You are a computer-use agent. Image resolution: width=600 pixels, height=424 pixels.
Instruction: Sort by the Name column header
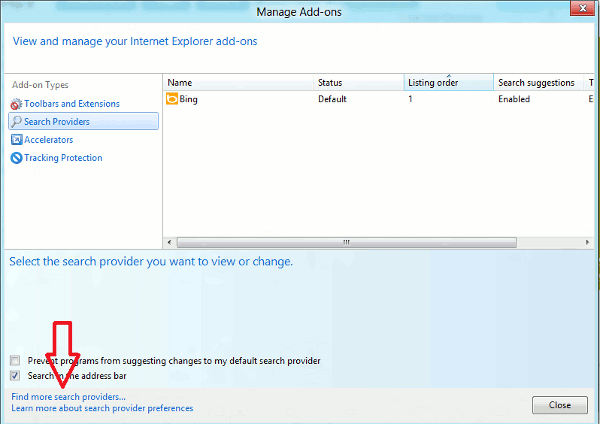pos(238,83)
